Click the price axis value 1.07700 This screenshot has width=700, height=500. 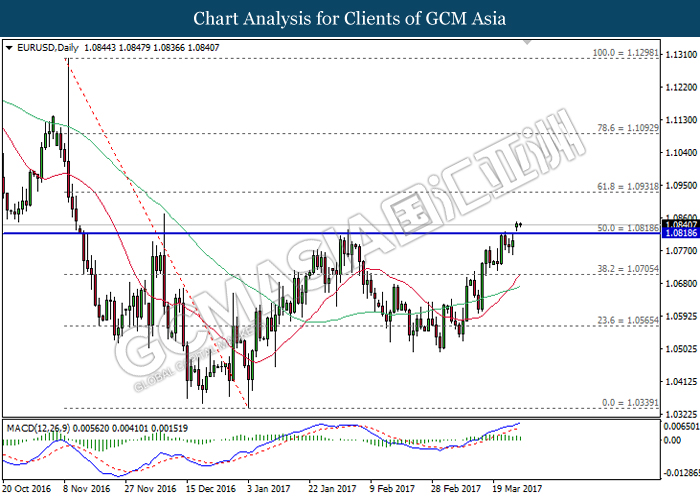(681, 251)
